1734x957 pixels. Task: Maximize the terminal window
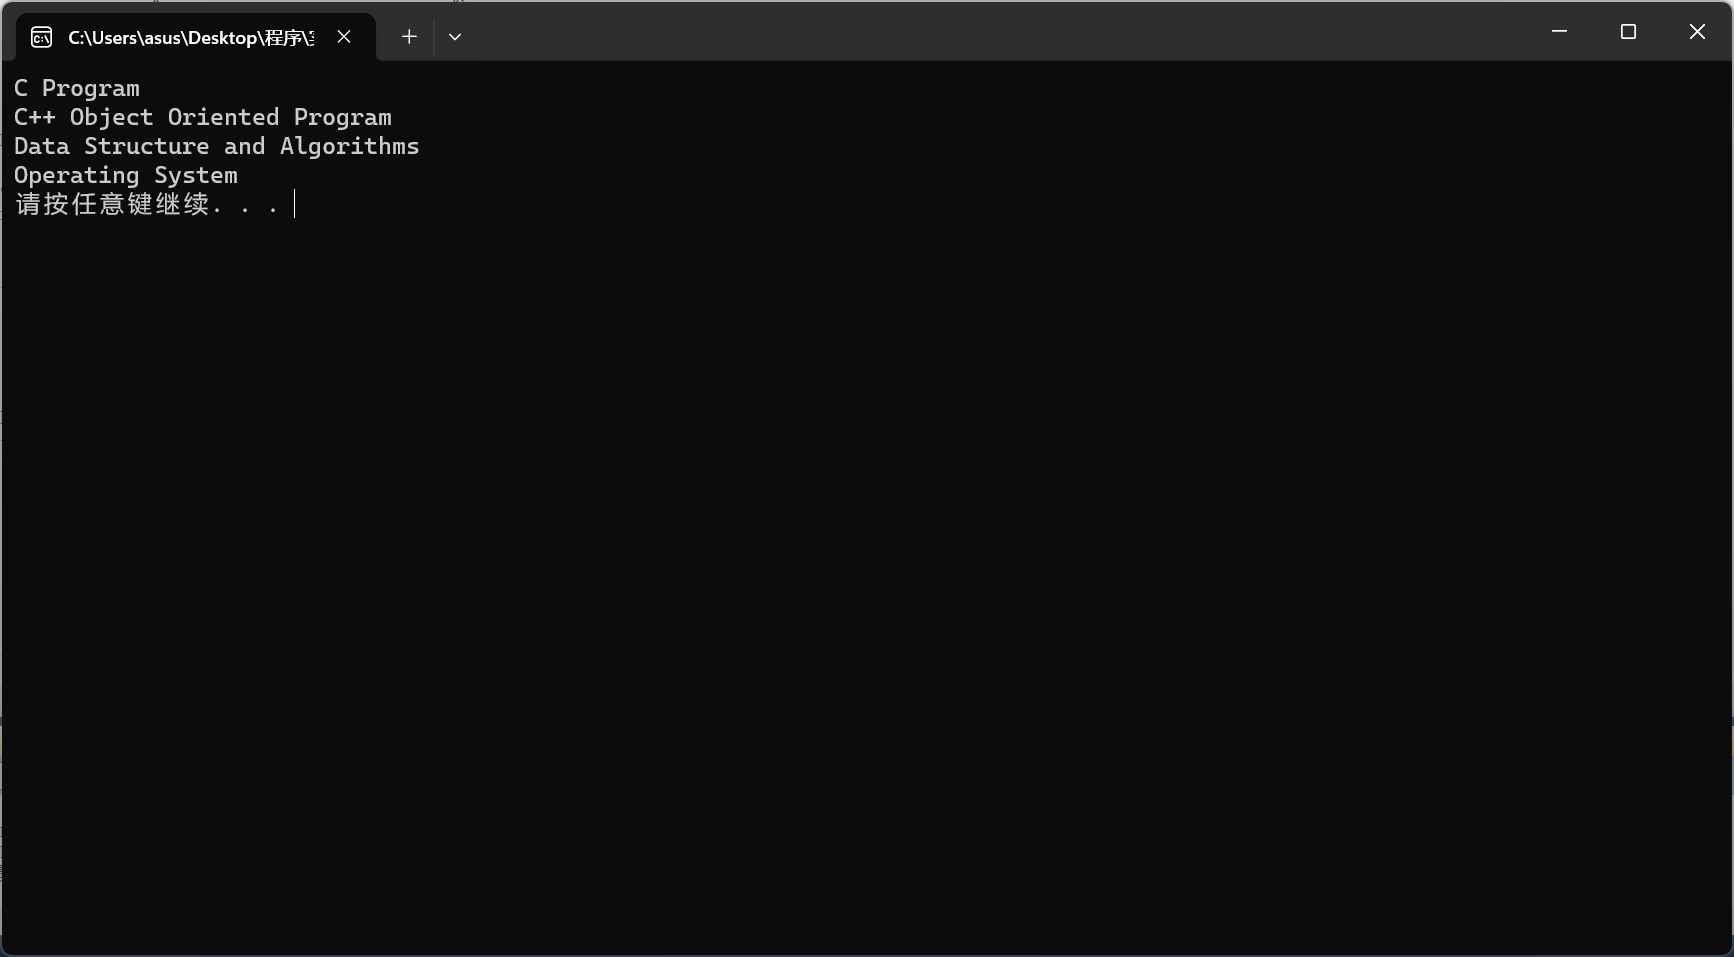[x=1628, y=32]
